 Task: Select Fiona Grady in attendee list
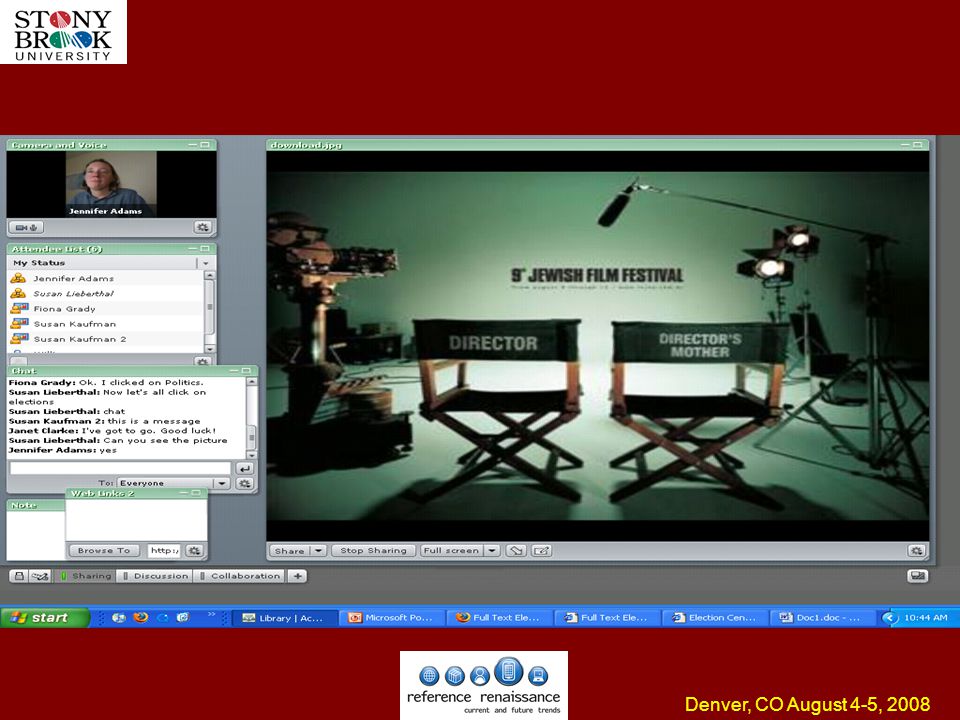pos(105,309)
